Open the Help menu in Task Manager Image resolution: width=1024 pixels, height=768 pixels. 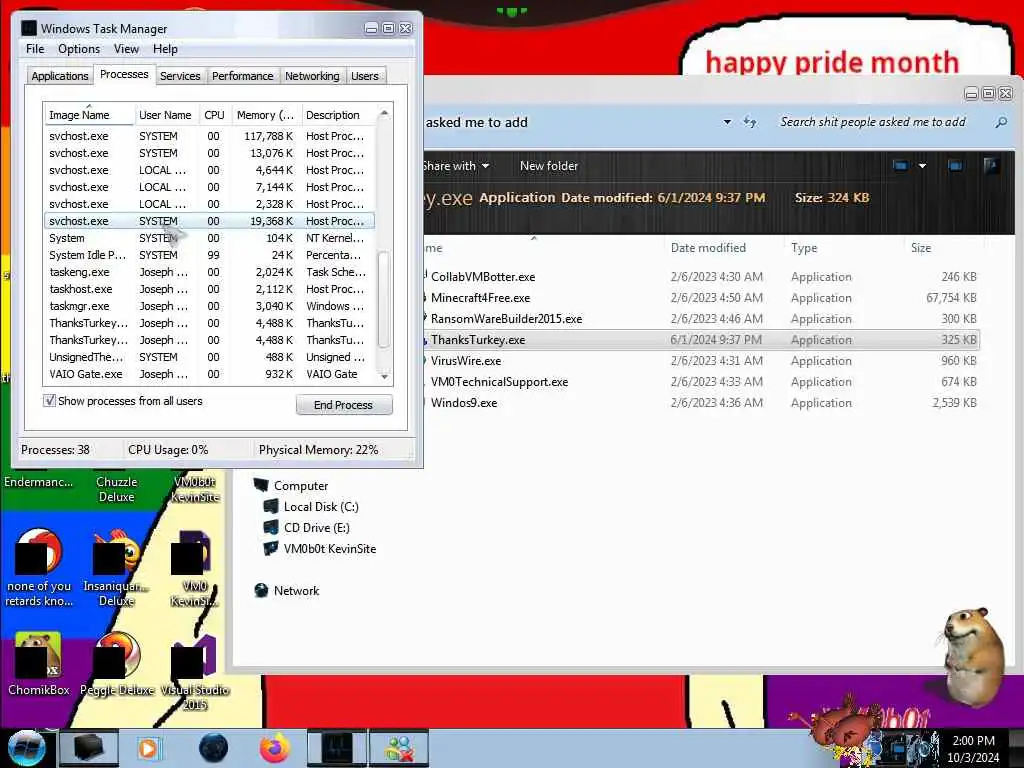click(x=165, y=49)
